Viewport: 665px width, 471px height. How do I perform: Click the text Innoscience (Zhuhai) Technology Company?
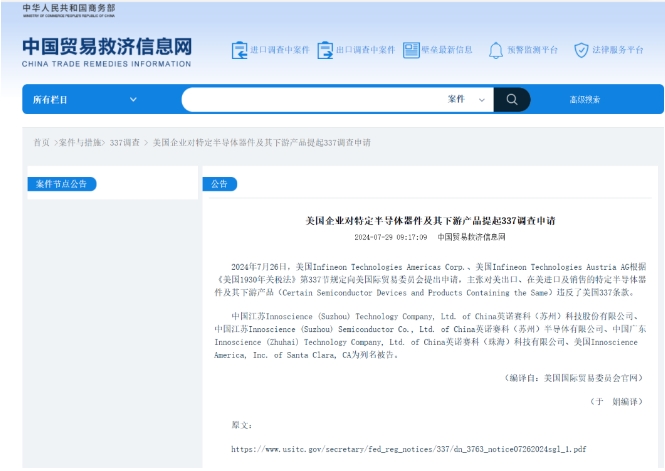(299, 342)
